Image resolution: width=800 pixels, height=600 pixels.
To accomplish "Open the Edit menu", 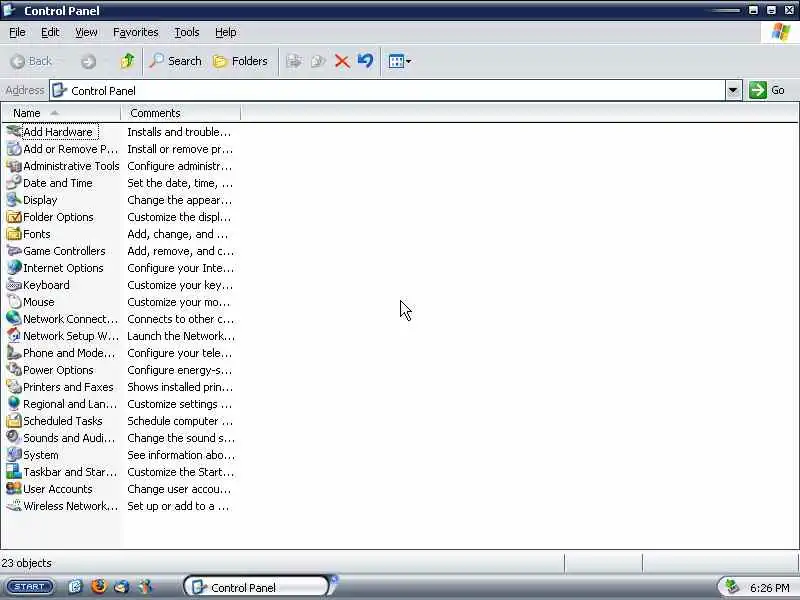I will 50,32.
